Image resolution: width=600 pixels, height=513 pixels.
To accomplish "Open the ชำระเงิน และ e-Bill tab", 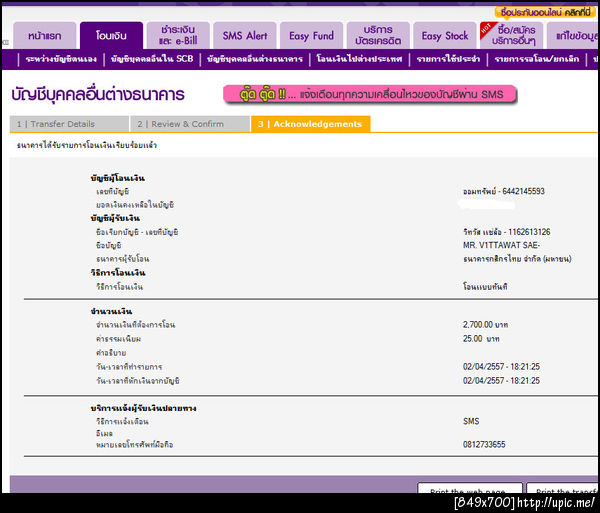I will (178, 36).
